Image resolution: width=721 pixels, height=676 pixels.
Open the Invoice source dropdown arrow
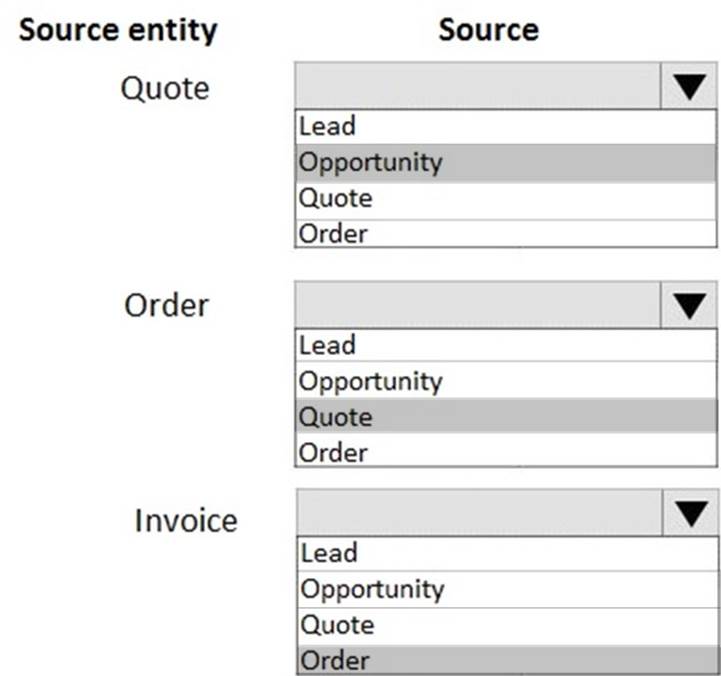click(x=689, y=514)
